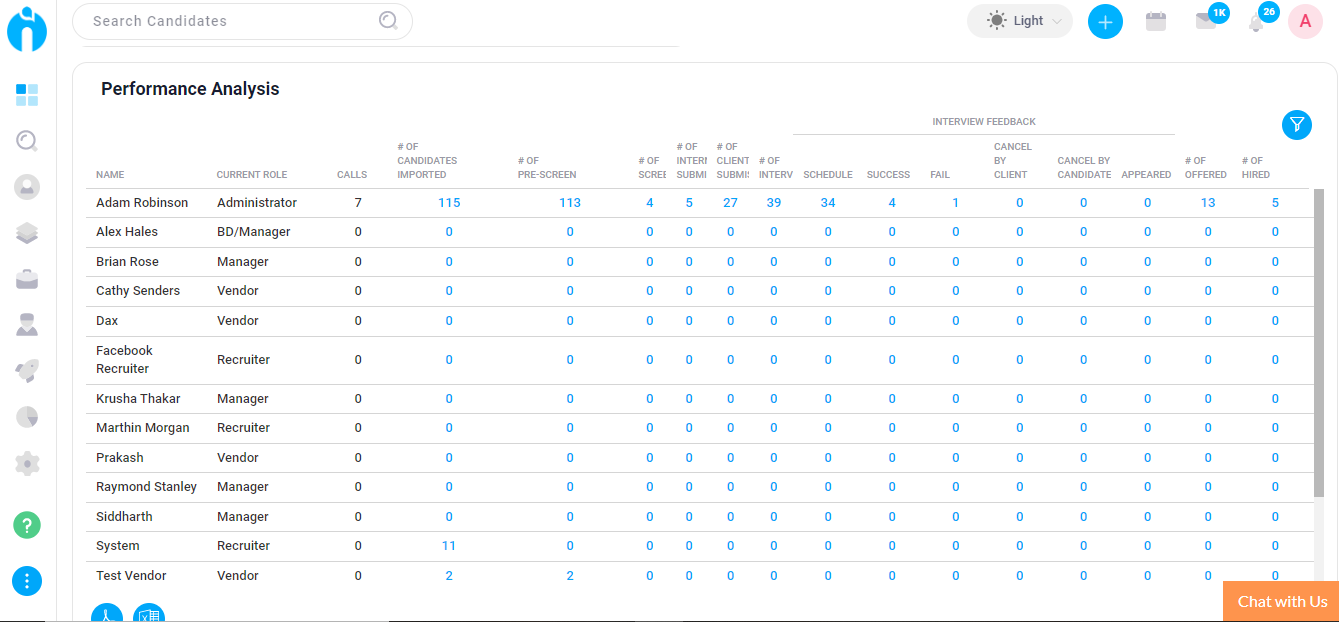Click Adam Robinson's 39 interviews value
This screenshot has width=1339, height=622.
tap(774, 203)
